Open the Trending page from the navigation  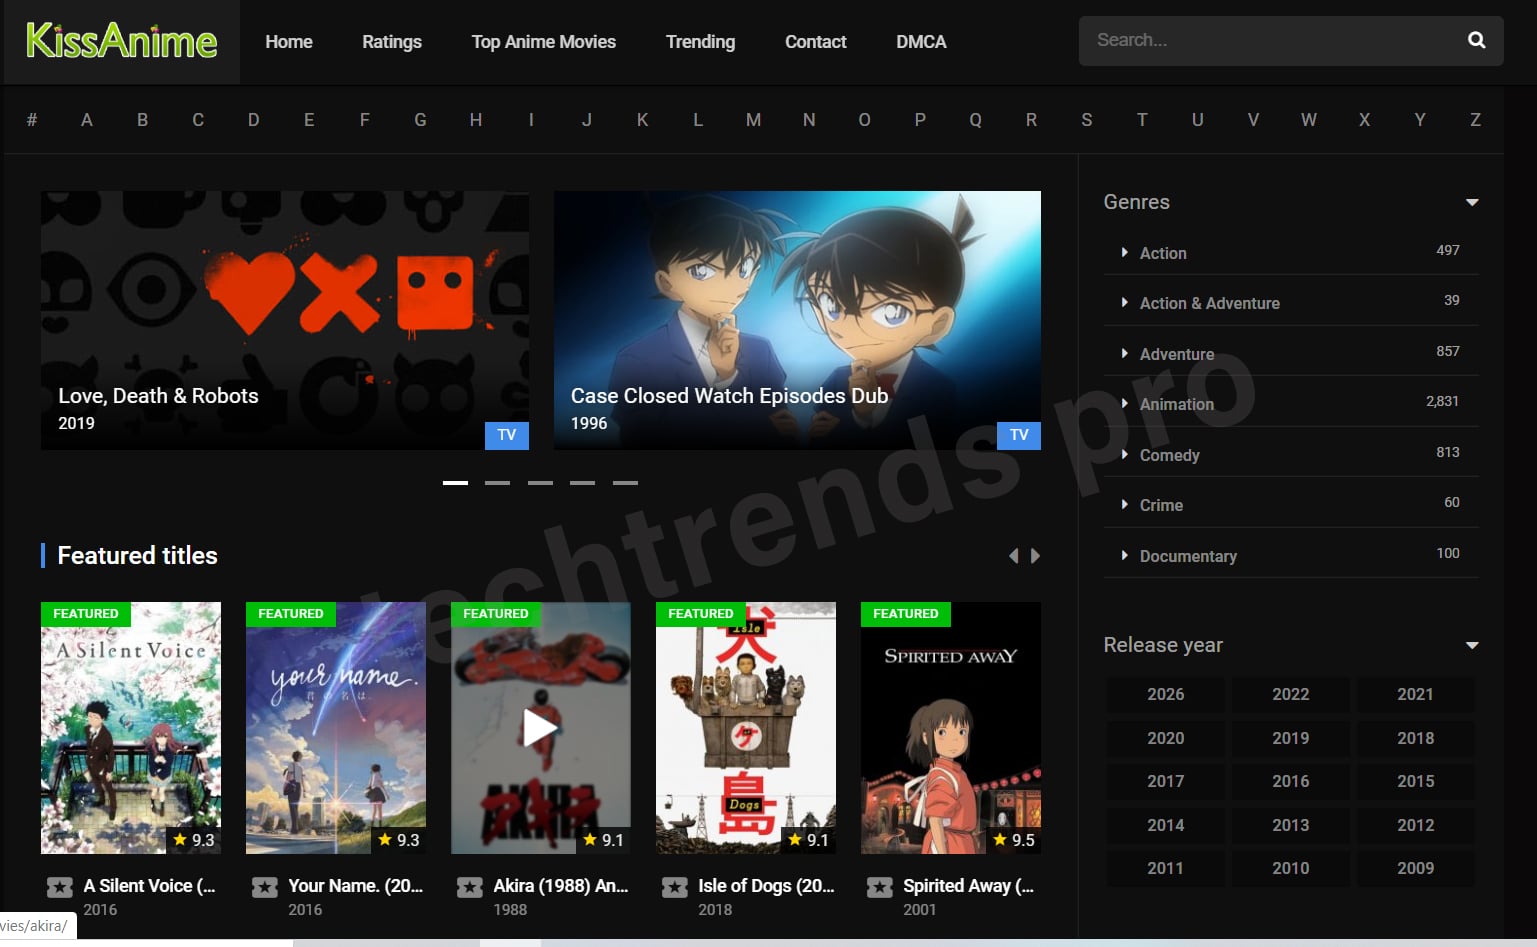pyautogui.click(x=700, y=41)
